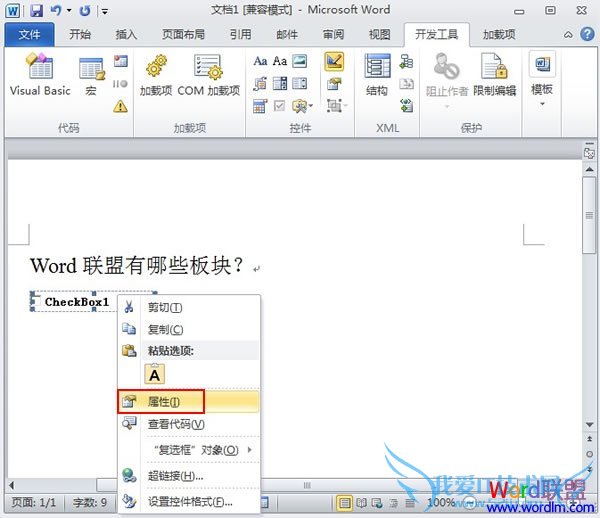Insert Check Box content control
The height and width of the screenshot is (518, 600).
280,106
